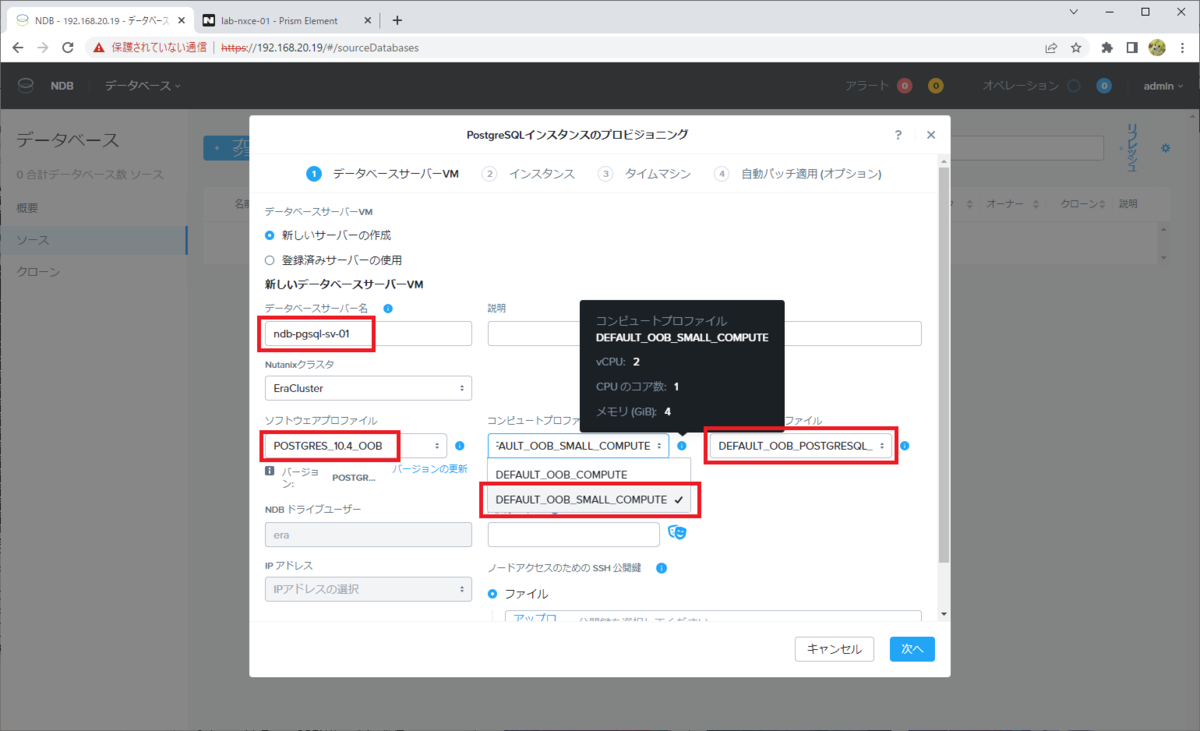
Task: Click the password field beside mask icon
Action: tap(574, 535)
